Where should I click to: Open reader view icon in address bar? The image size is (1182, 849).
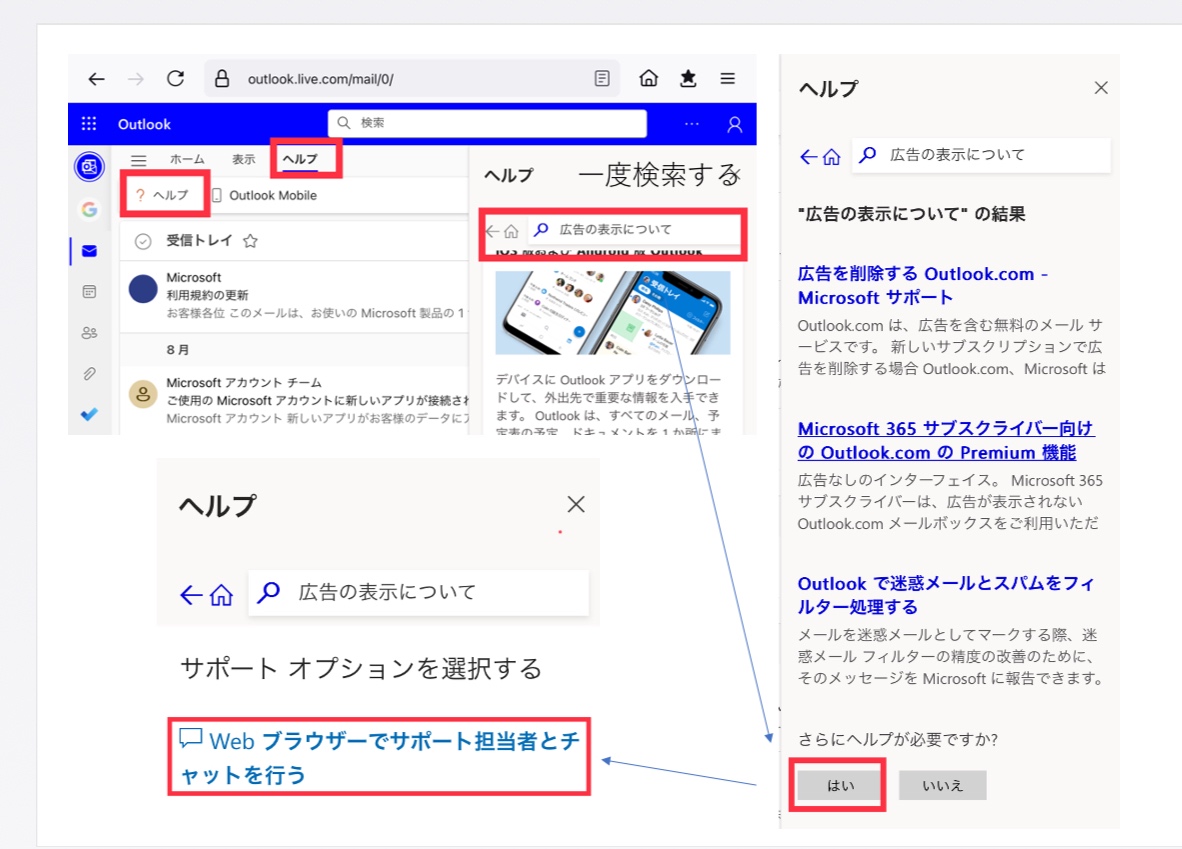point(602,78)
